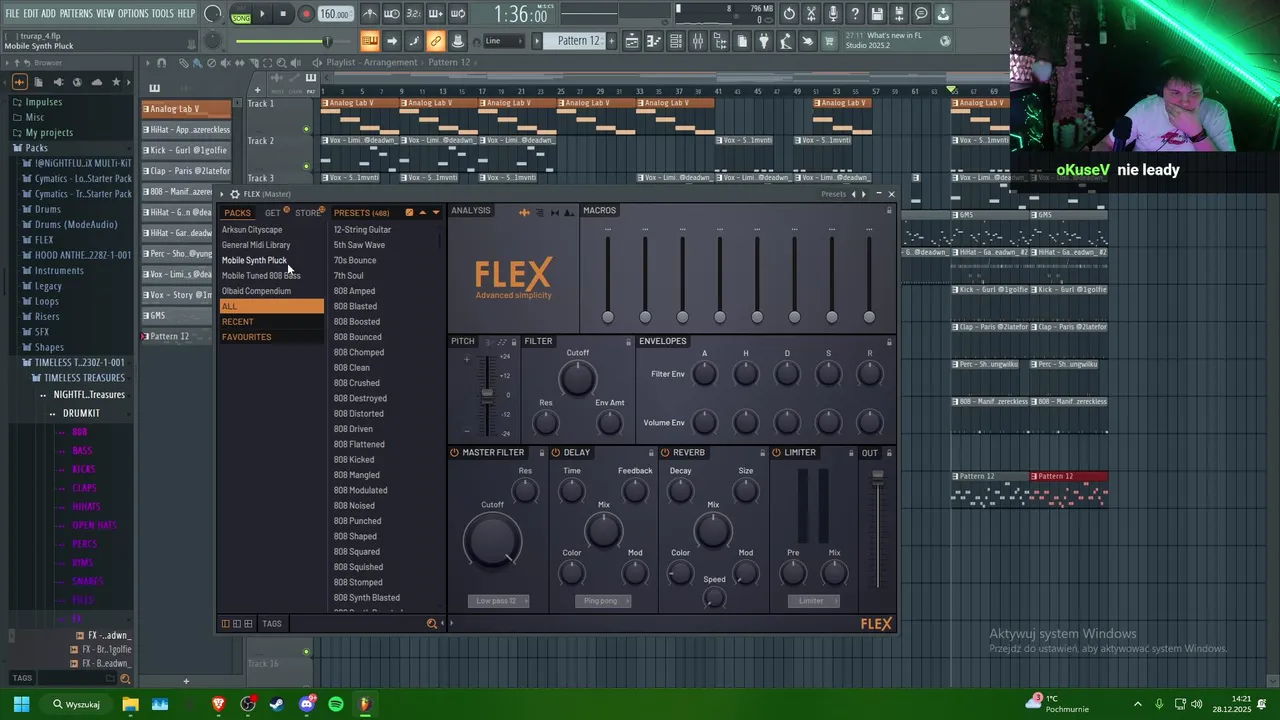The width and height of the screenshot is (1280, 720).
Task: Click the TAGS button in FLEX
Action: [272, 624]
